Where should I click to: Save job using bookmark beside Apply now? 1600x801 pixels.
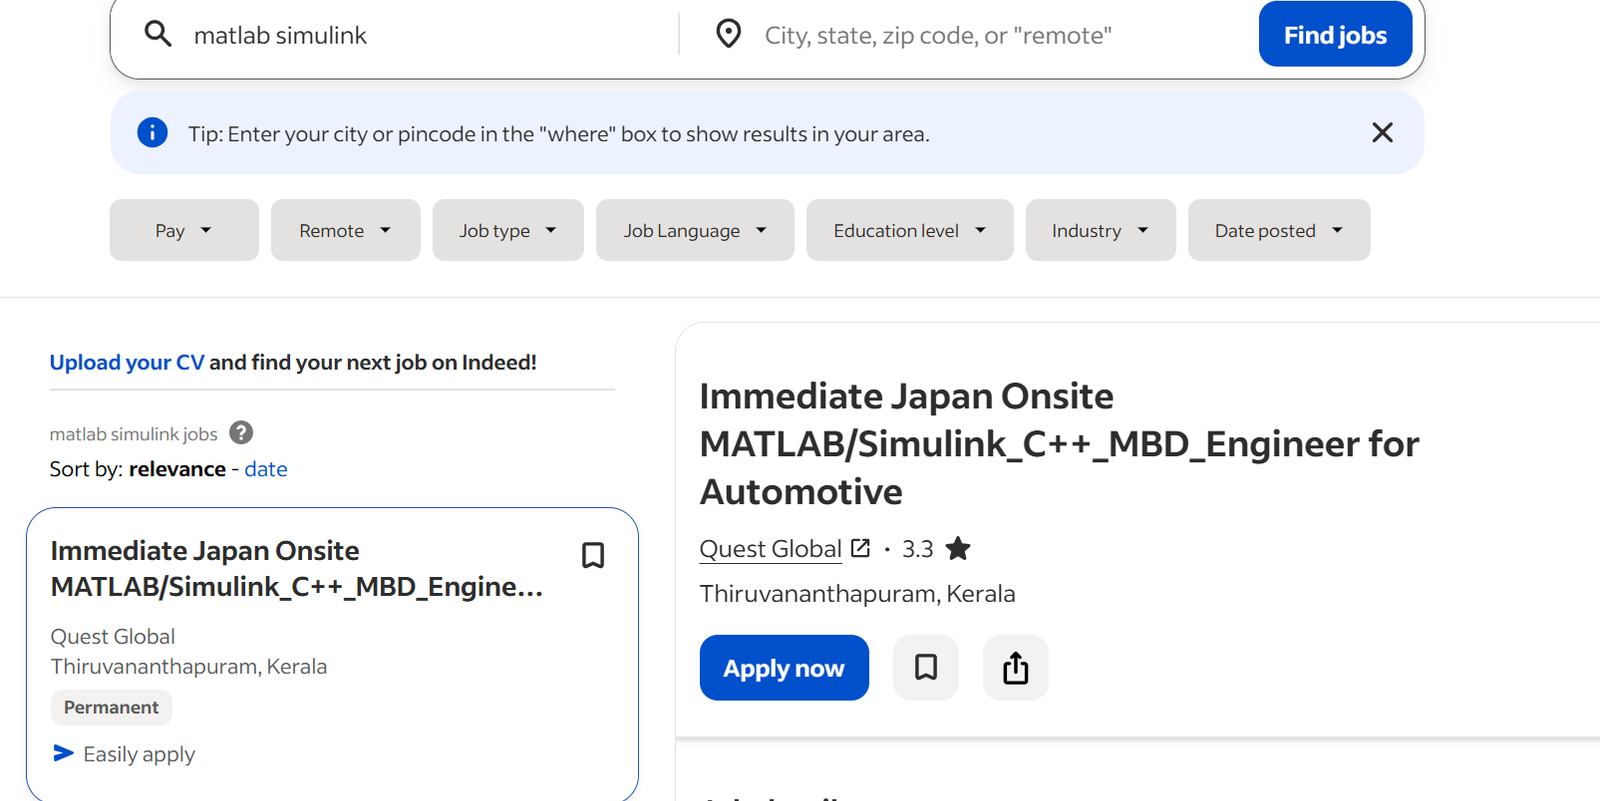coord(926,668)
